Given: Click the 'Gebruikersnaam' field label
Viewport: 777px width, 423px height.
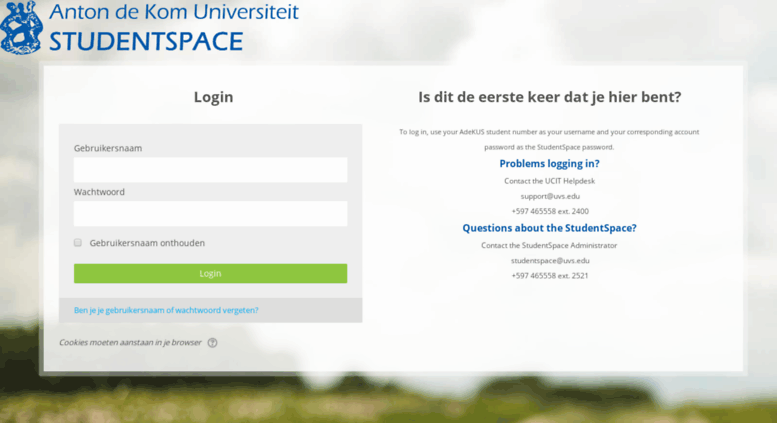Looking at the screenshot, I should pos(108,148).
